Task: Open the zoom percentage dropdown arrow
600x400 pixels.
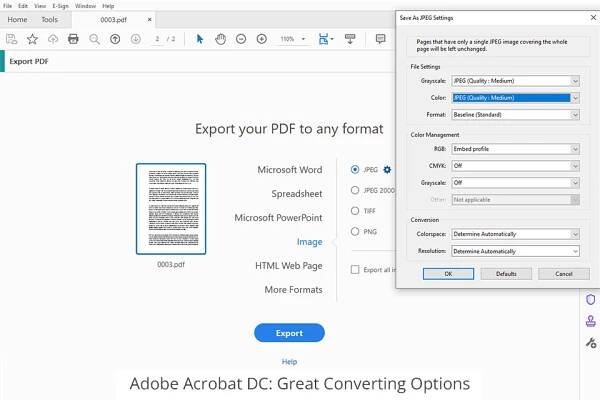Action: [303, 39]
